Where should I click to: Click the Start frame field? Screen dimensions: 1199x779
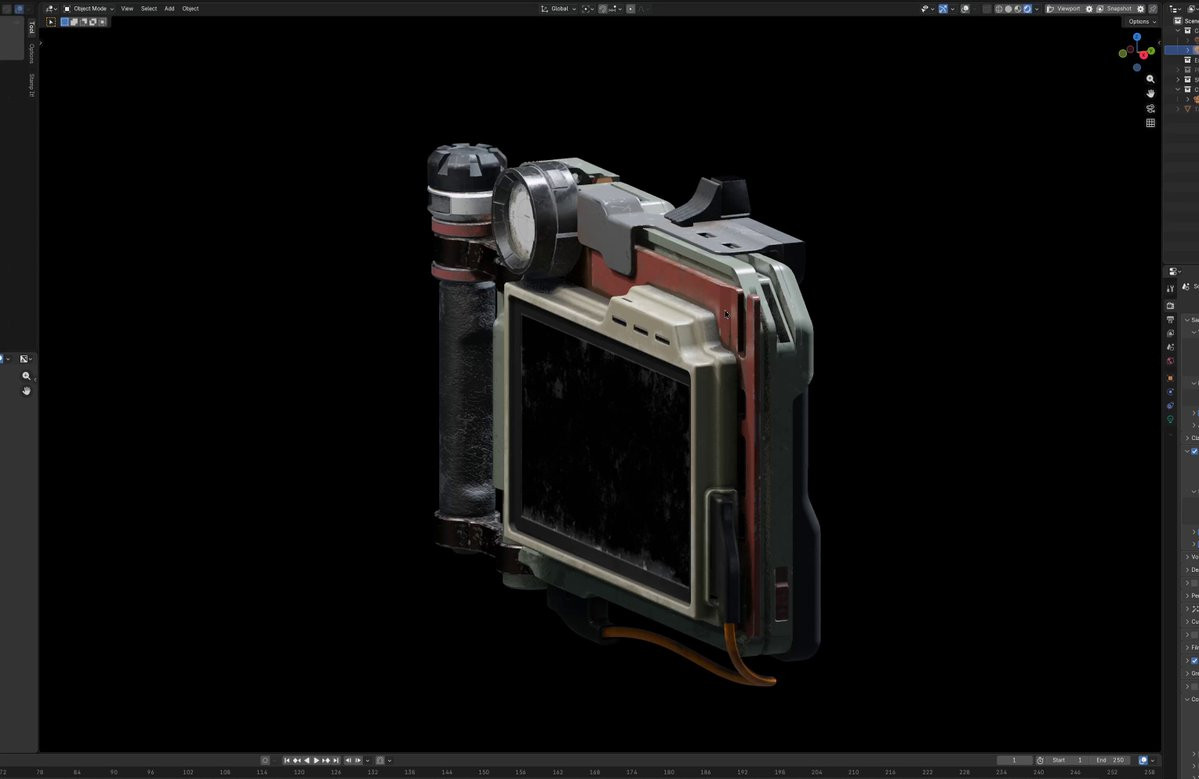1067,760
